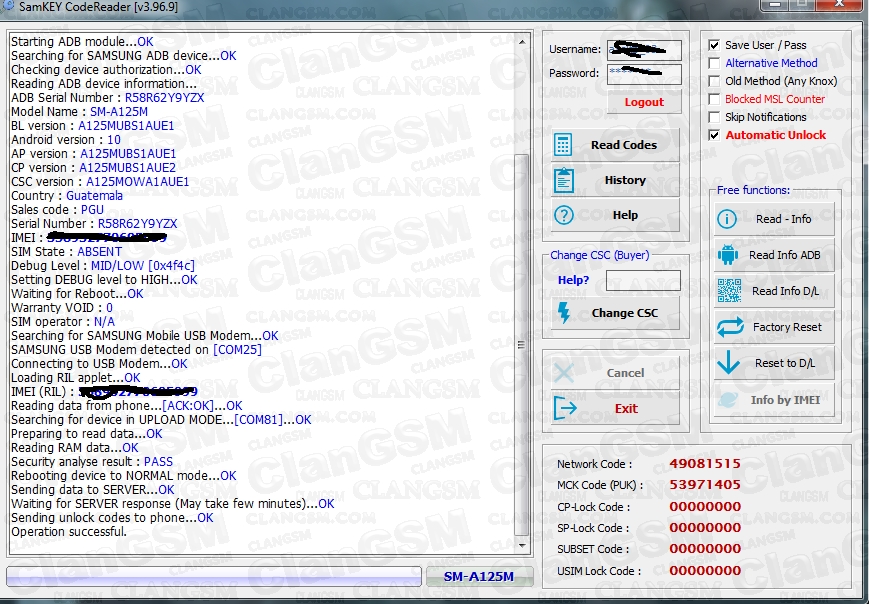Click the 'AP version : A125MUBS1AUE1' line
The height and width of the screenshot is (604, 869).
94,153
